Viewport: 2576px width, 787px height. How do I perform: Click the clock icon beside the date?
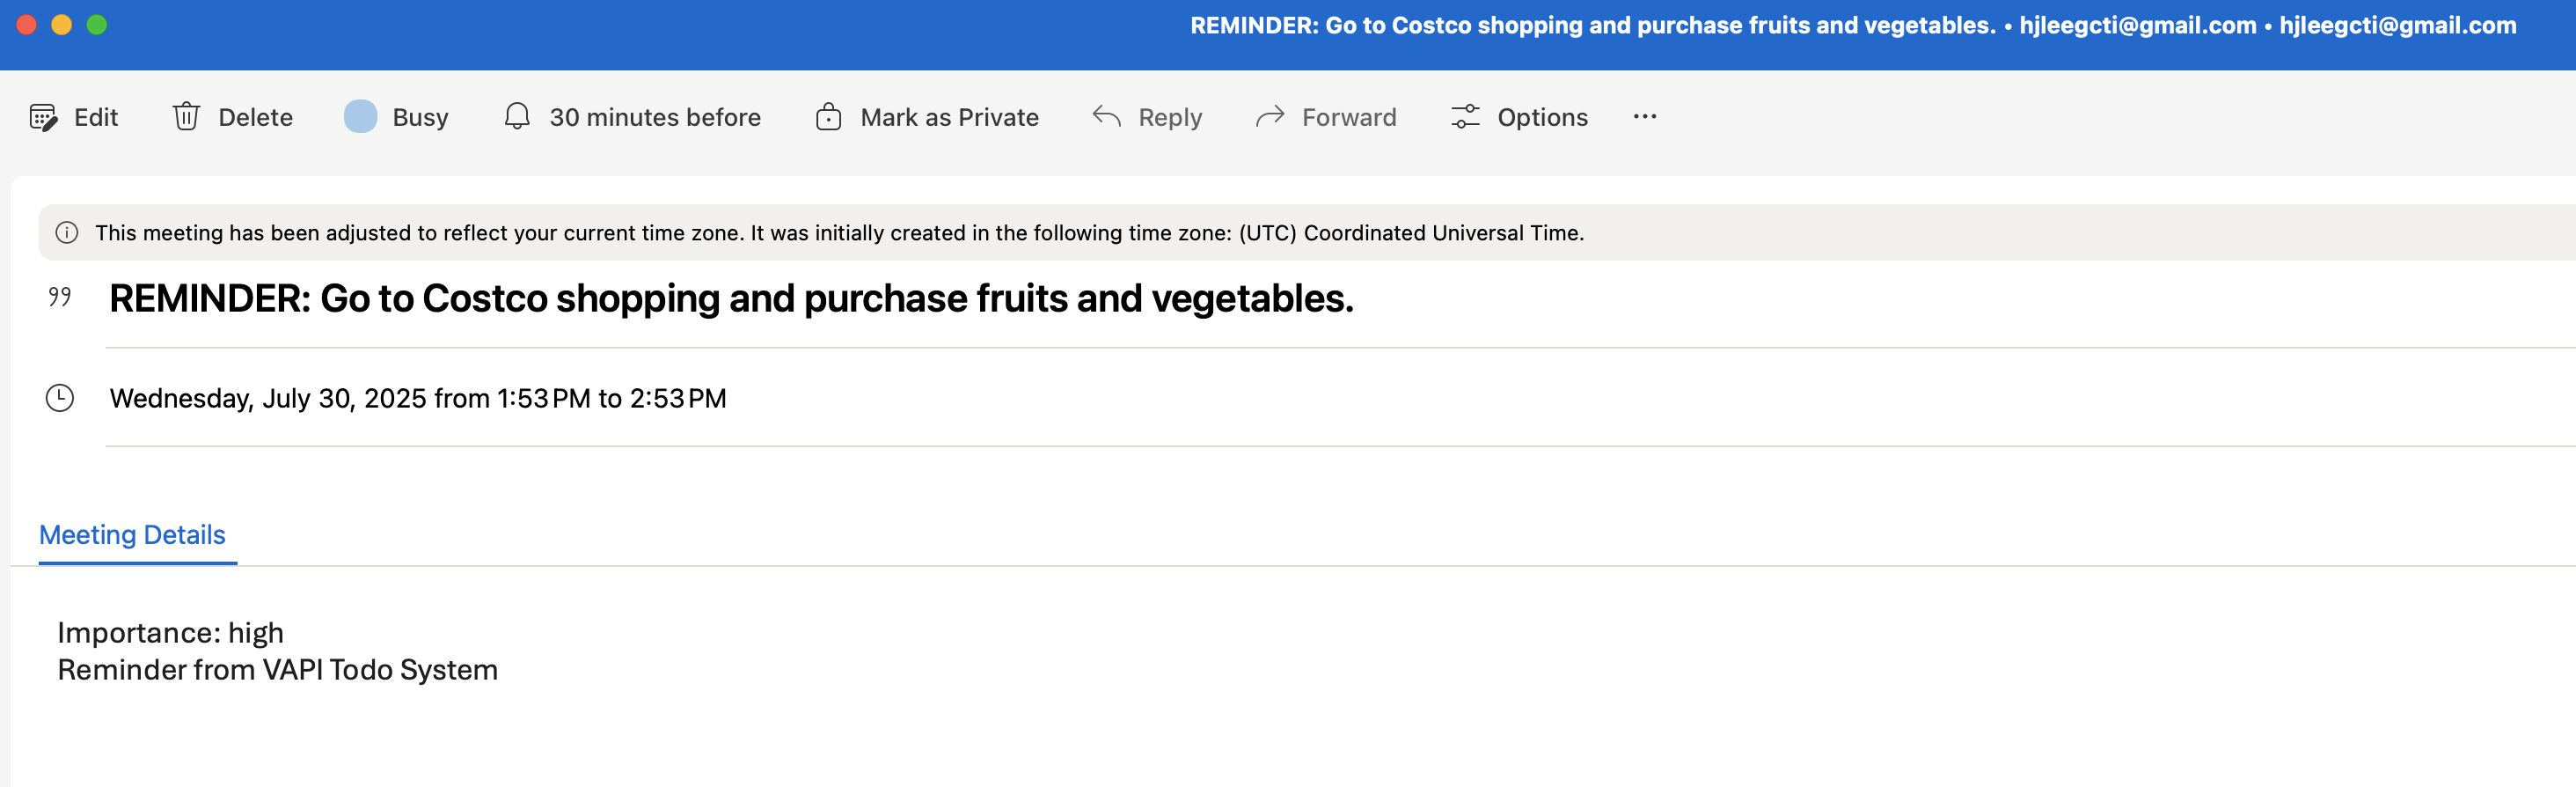(x=60, y=397)
